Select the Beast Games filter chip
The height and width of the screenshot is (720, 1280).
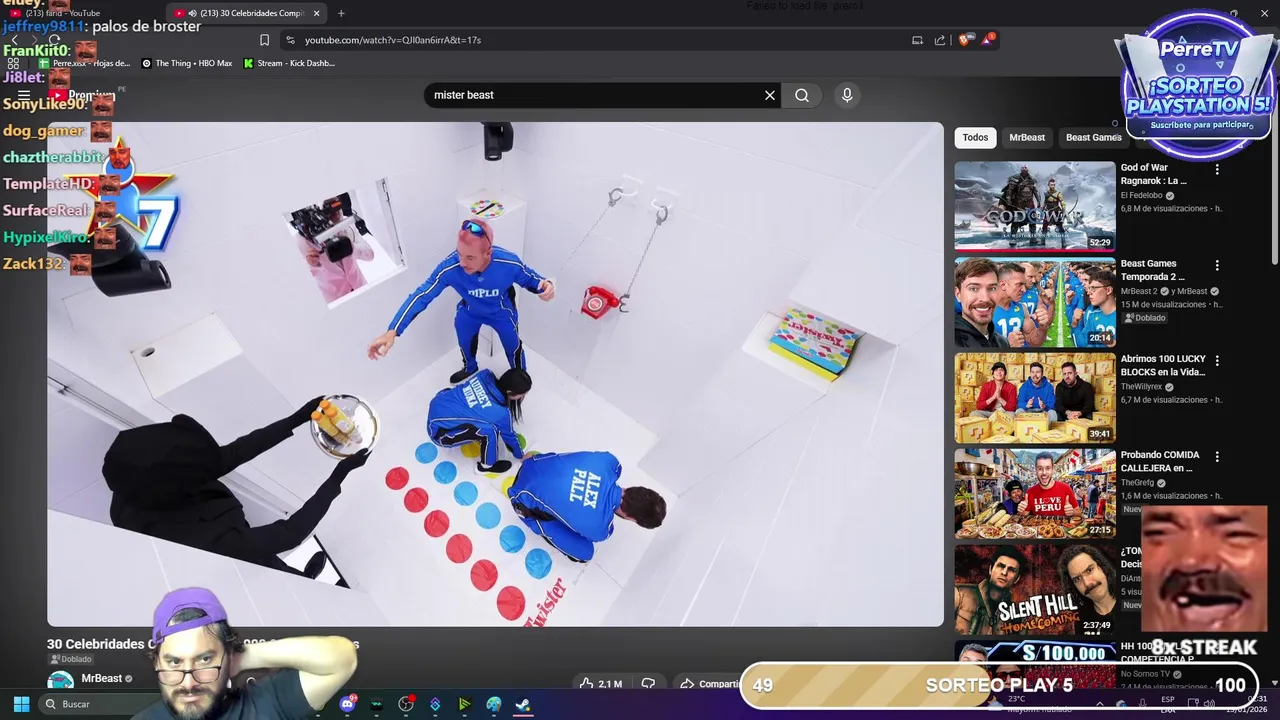point(1093,138)
